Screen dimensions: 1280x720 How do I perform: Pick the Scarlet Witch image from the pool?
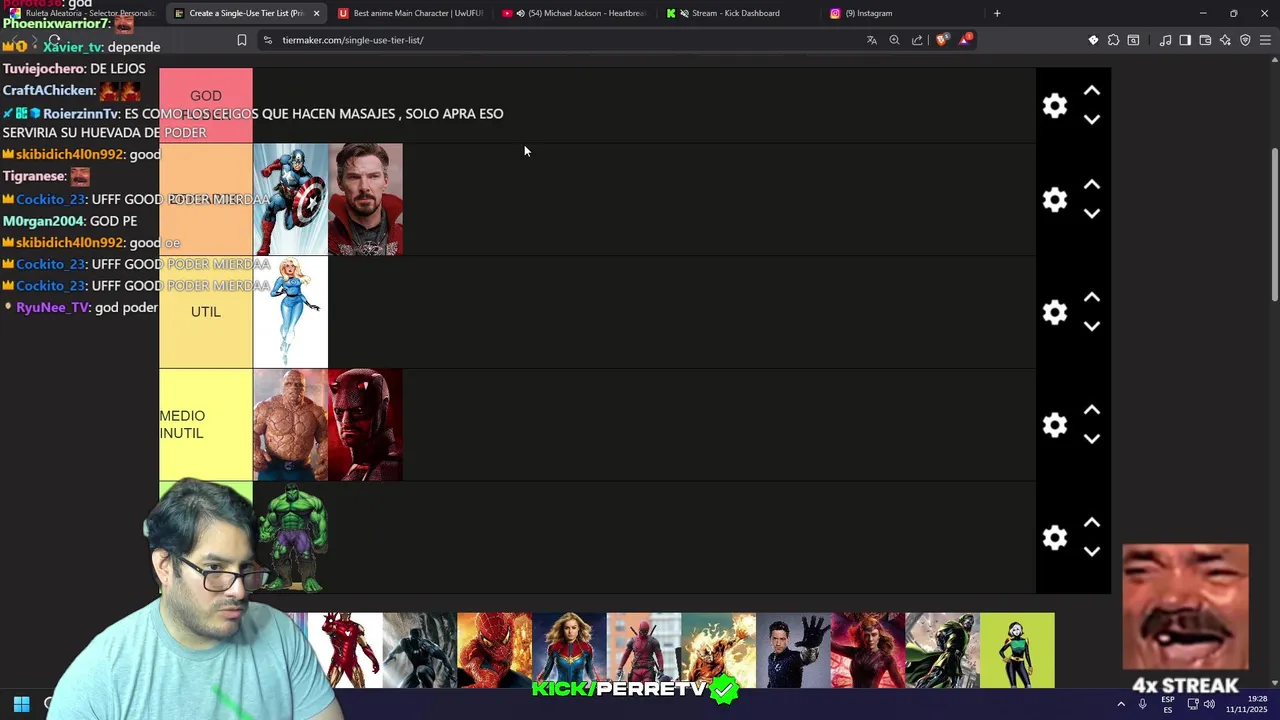tap(868, 650)
